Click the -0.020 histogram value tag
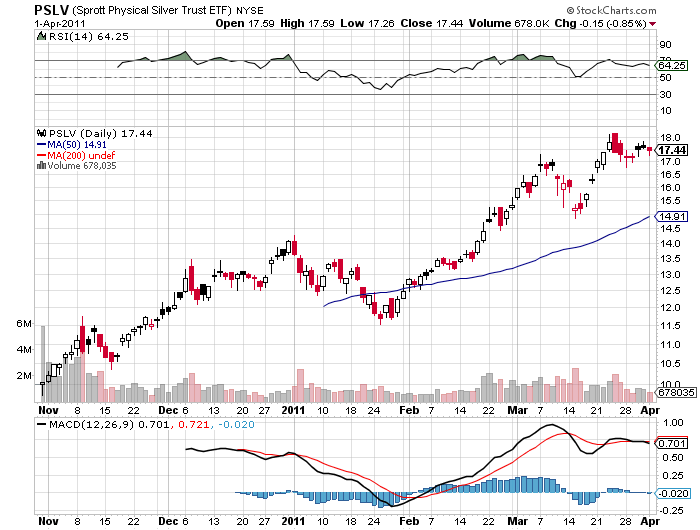This screenshot has height=530, width=700. [x=672, y=493]
